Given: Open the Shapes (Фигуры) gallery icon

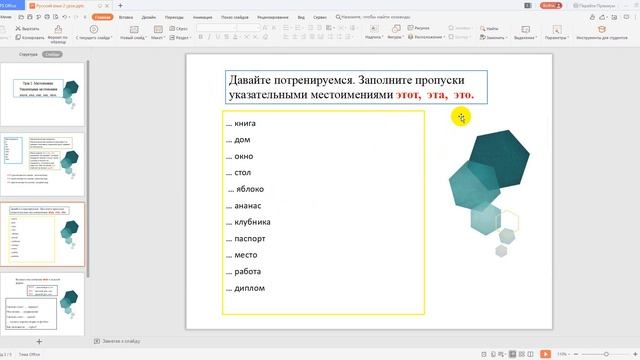Looking at the screenshot, I should point(396,29).
